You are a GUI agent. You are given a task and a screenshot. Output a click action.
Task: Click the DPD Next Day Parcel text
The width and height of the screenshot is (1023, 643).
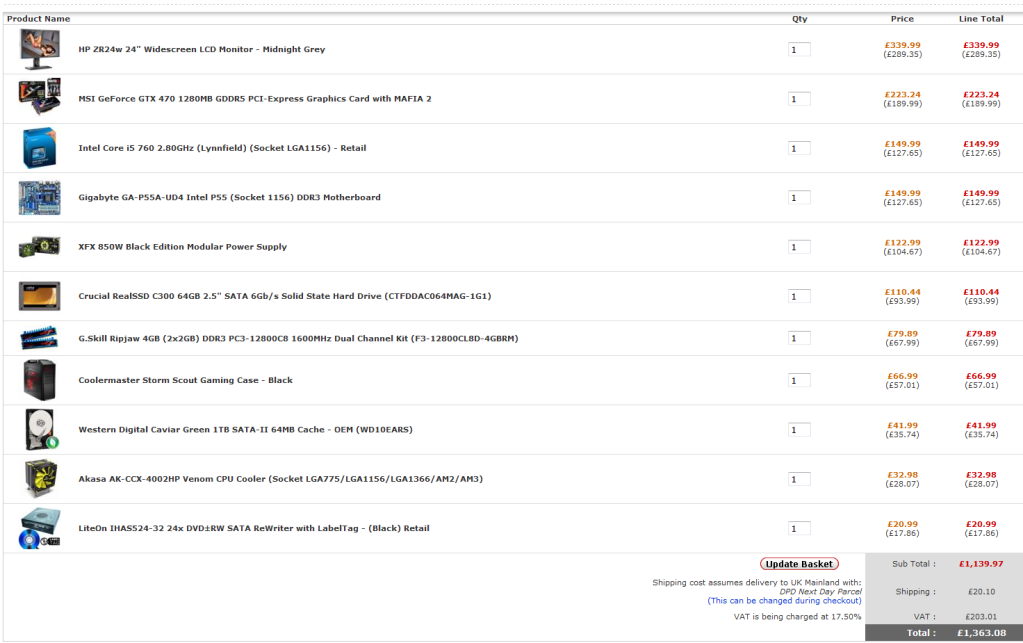(x=821, y=591)
